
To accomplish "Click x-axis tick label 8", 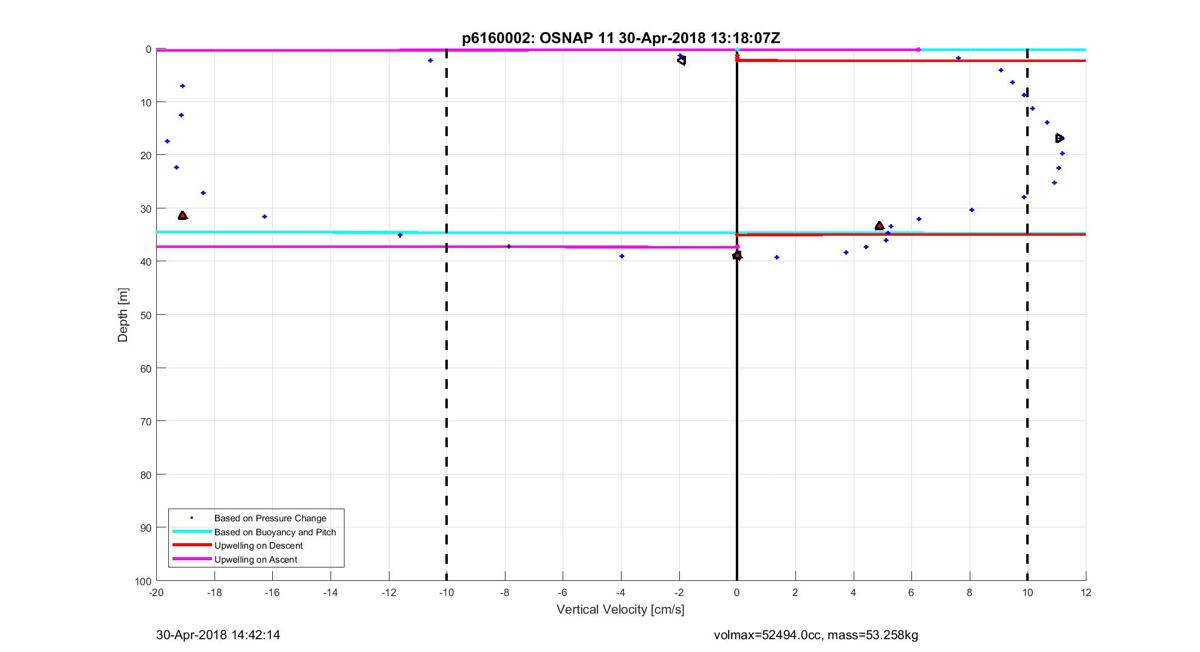I will [969, 592].
